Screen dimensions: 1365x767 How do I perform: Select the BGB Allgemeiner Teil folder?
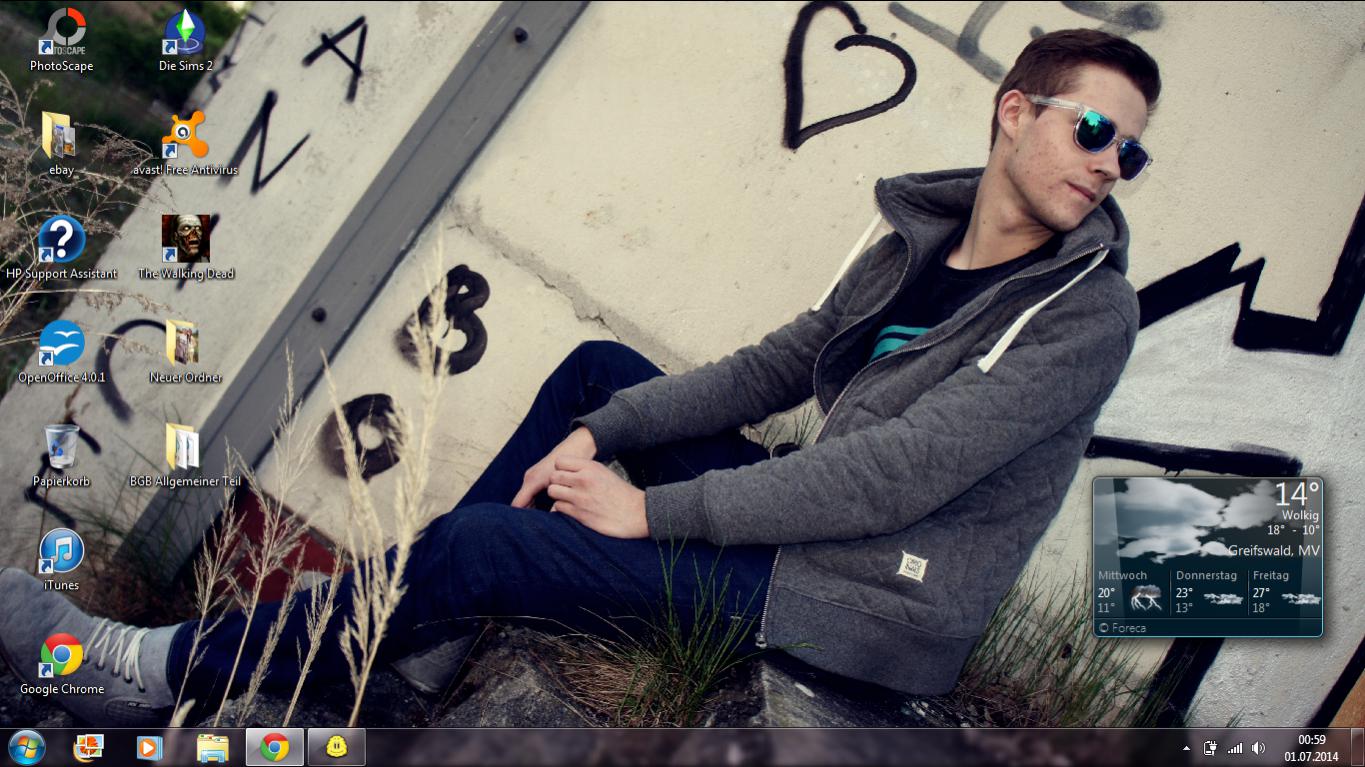pyautogui.click(x=183, y=447)
